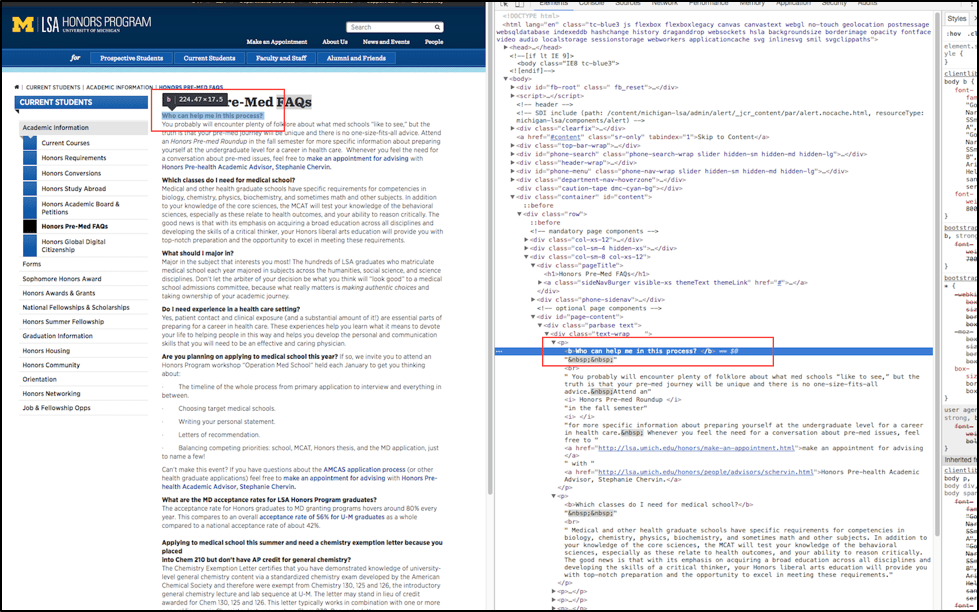Click the ACADEMIC INFORMATION breadcrumb link

click(119, 87)
